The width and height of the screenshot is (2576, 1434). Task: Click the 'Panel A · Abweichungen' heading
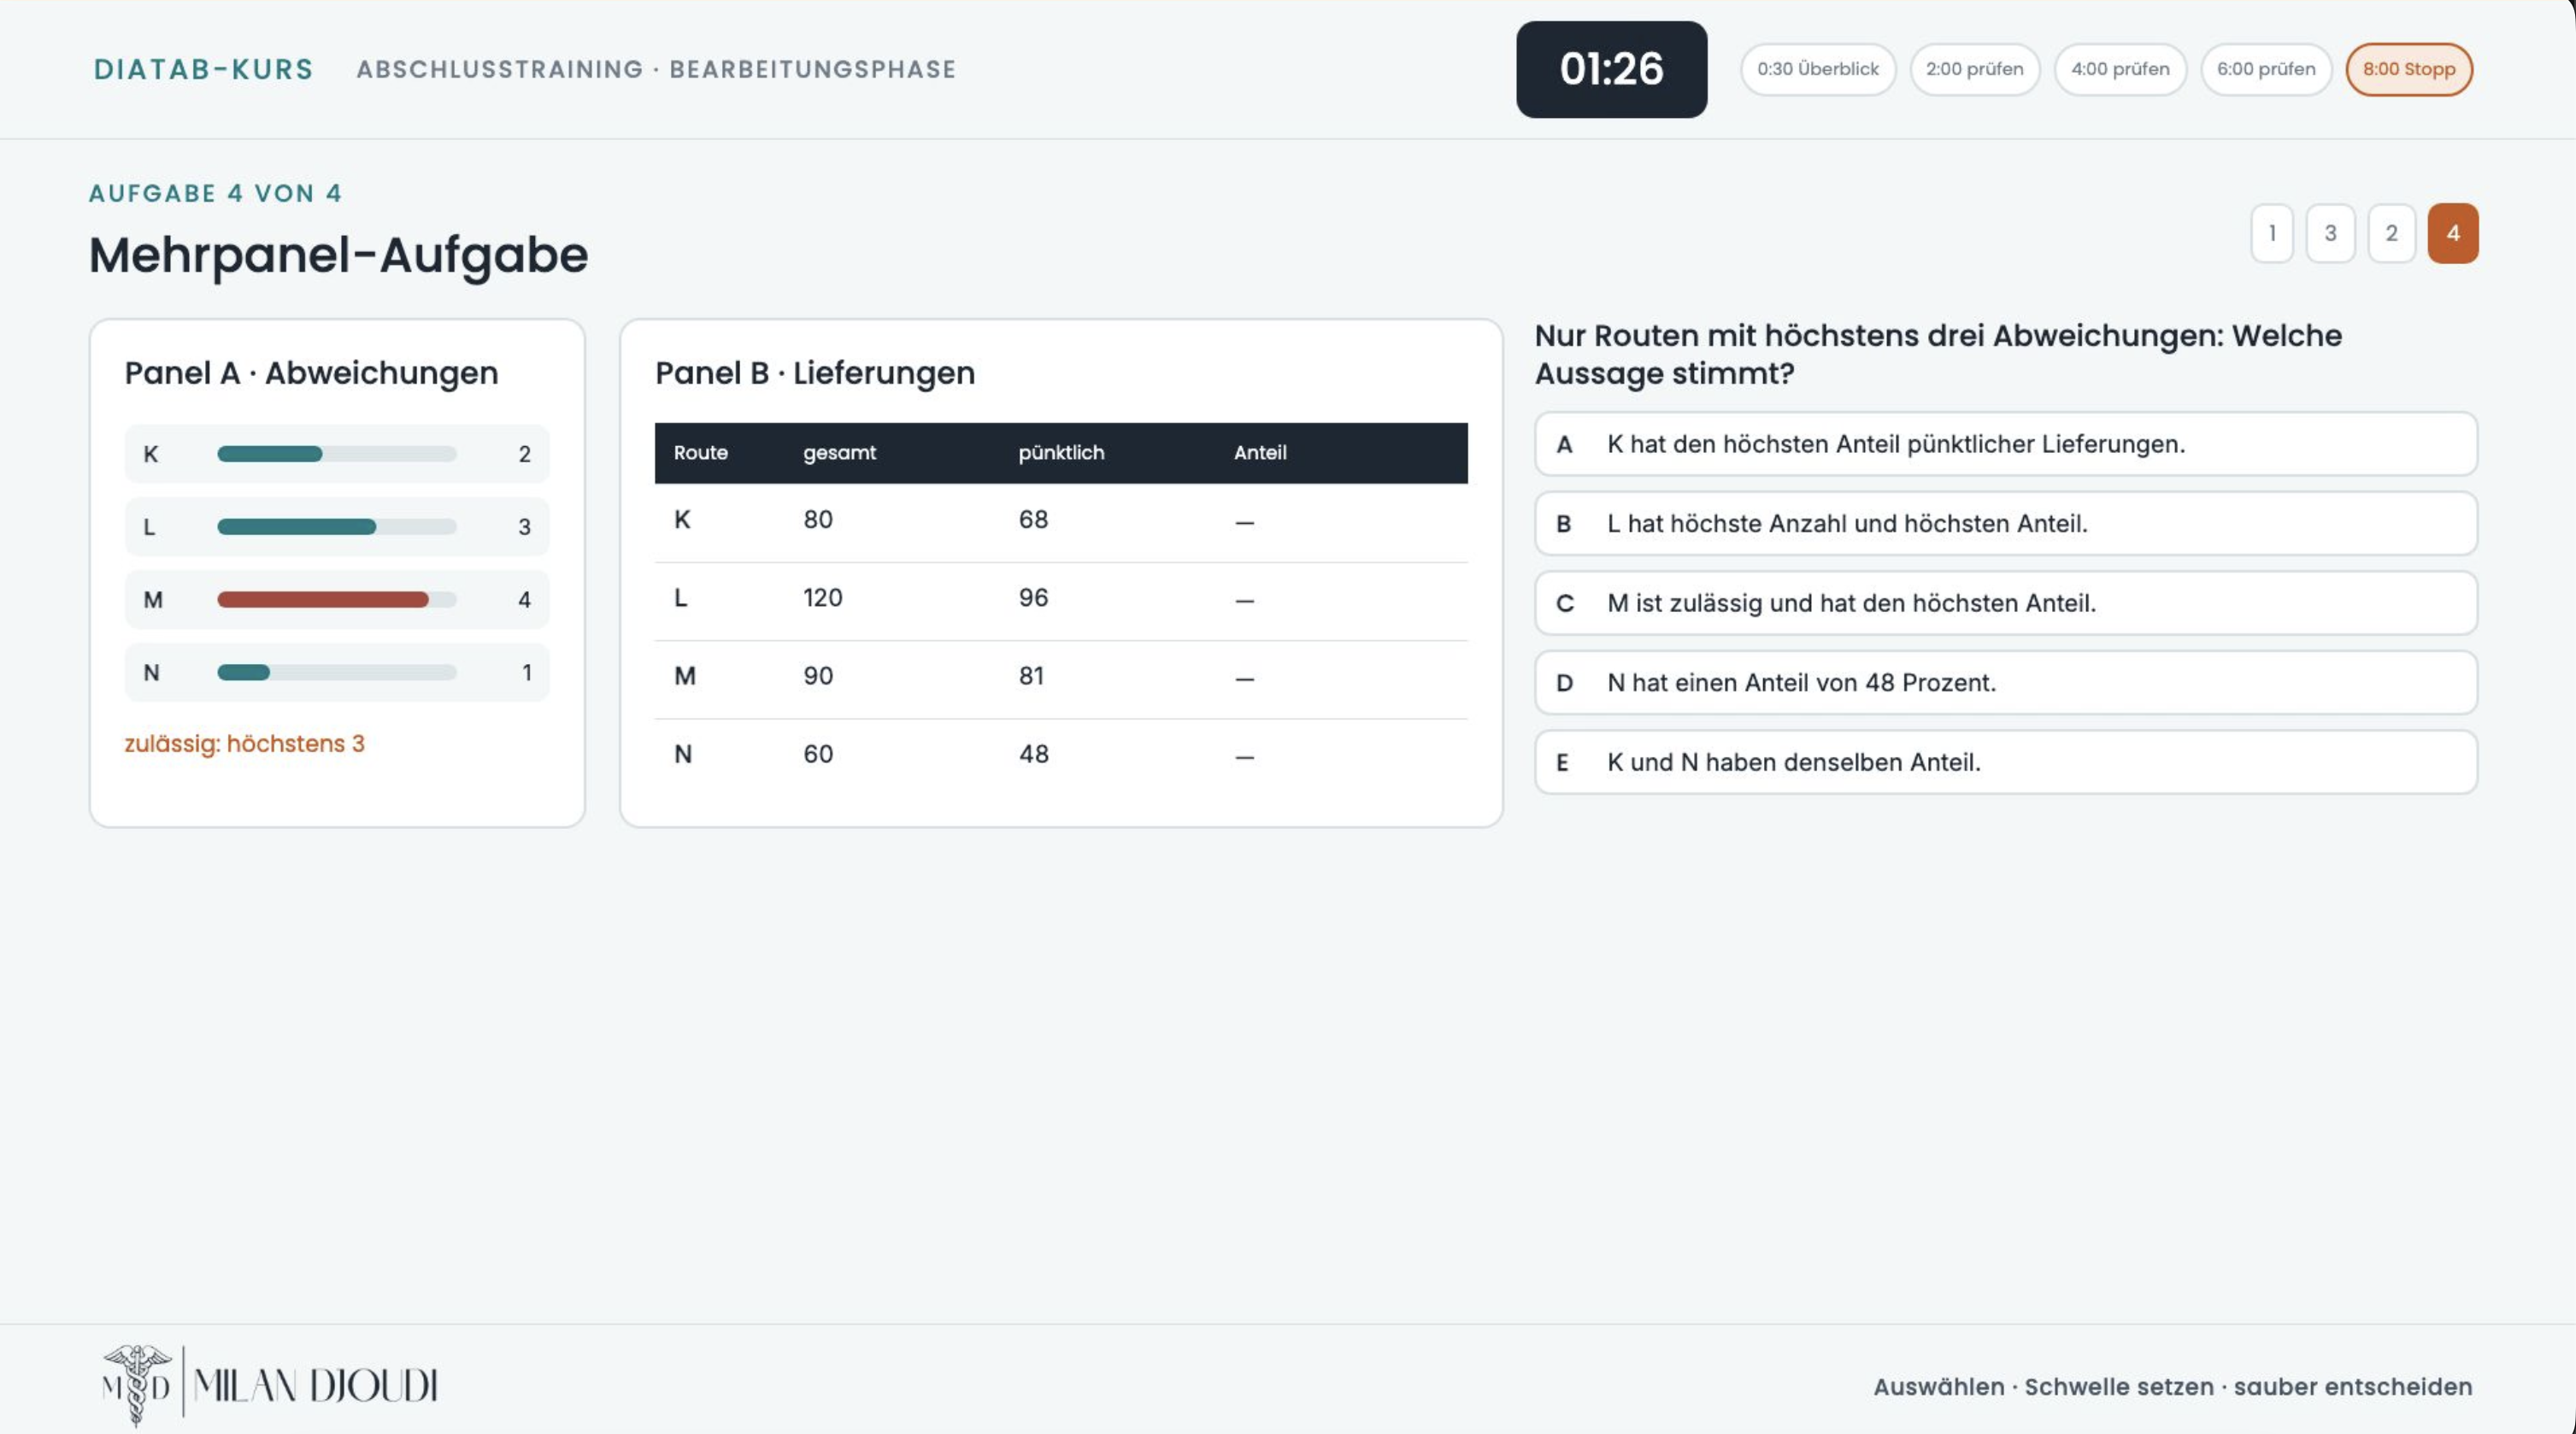[311, 373]
